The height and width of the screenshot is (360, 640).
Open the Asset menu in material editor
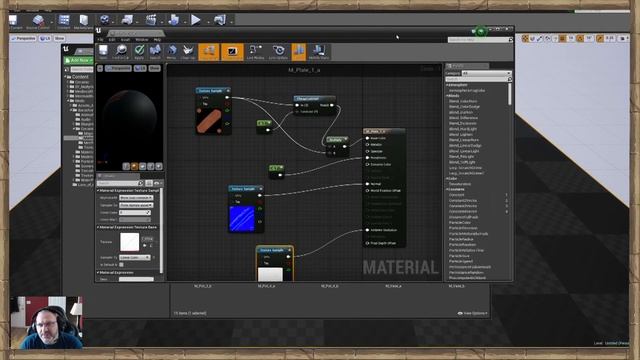(125, 40)
